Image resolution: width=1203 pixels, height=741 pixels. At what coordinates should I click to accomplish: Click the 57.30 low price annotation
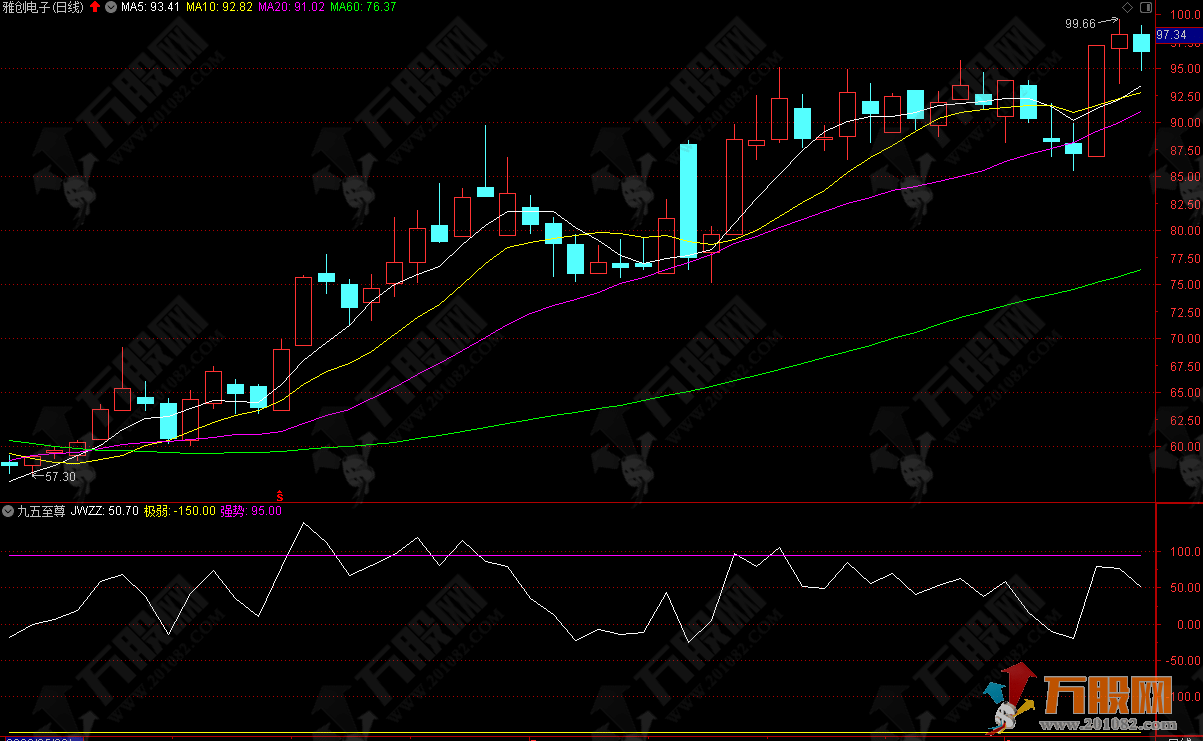coord(61,477)
